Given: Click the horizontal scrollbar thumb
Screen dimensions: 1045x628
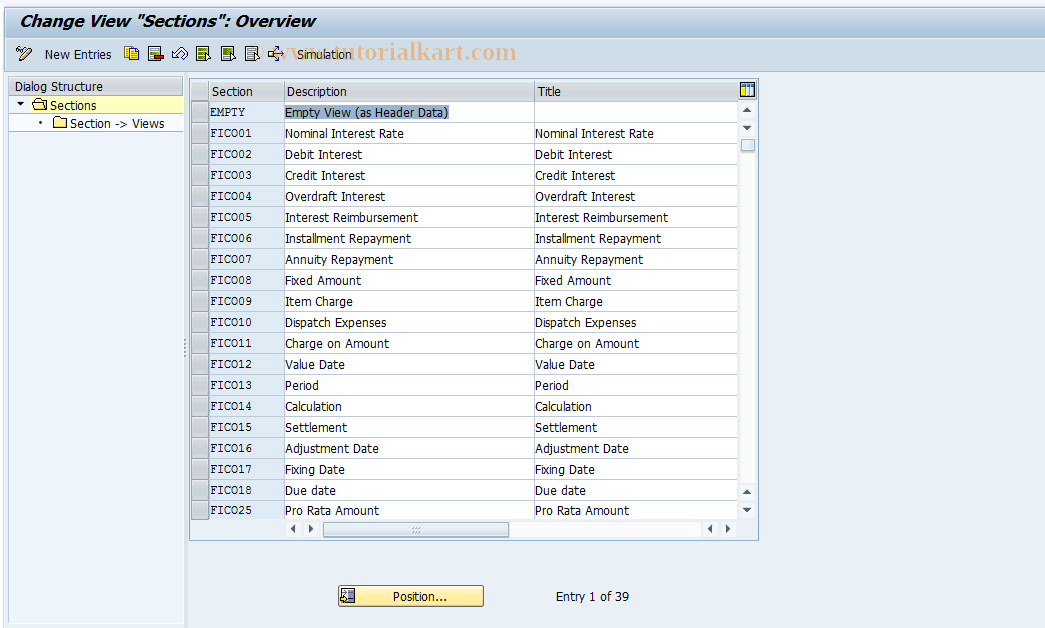Looking at the screenshot, I should tap(416, 529).
